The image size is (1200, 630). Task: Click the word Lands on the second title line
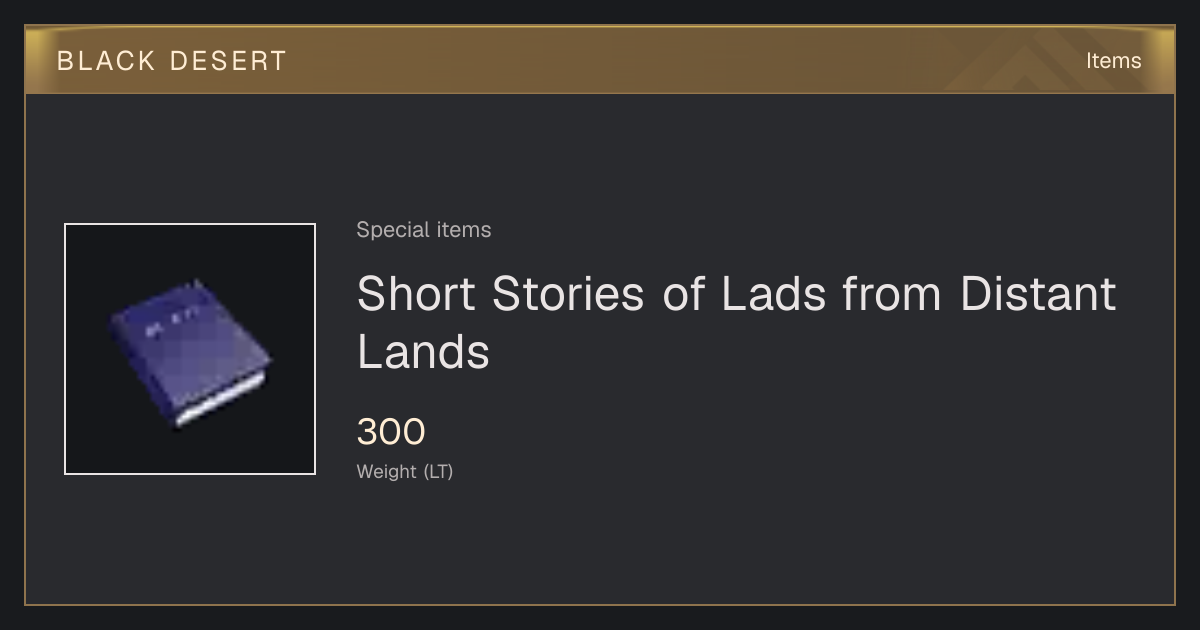(423, 351)
